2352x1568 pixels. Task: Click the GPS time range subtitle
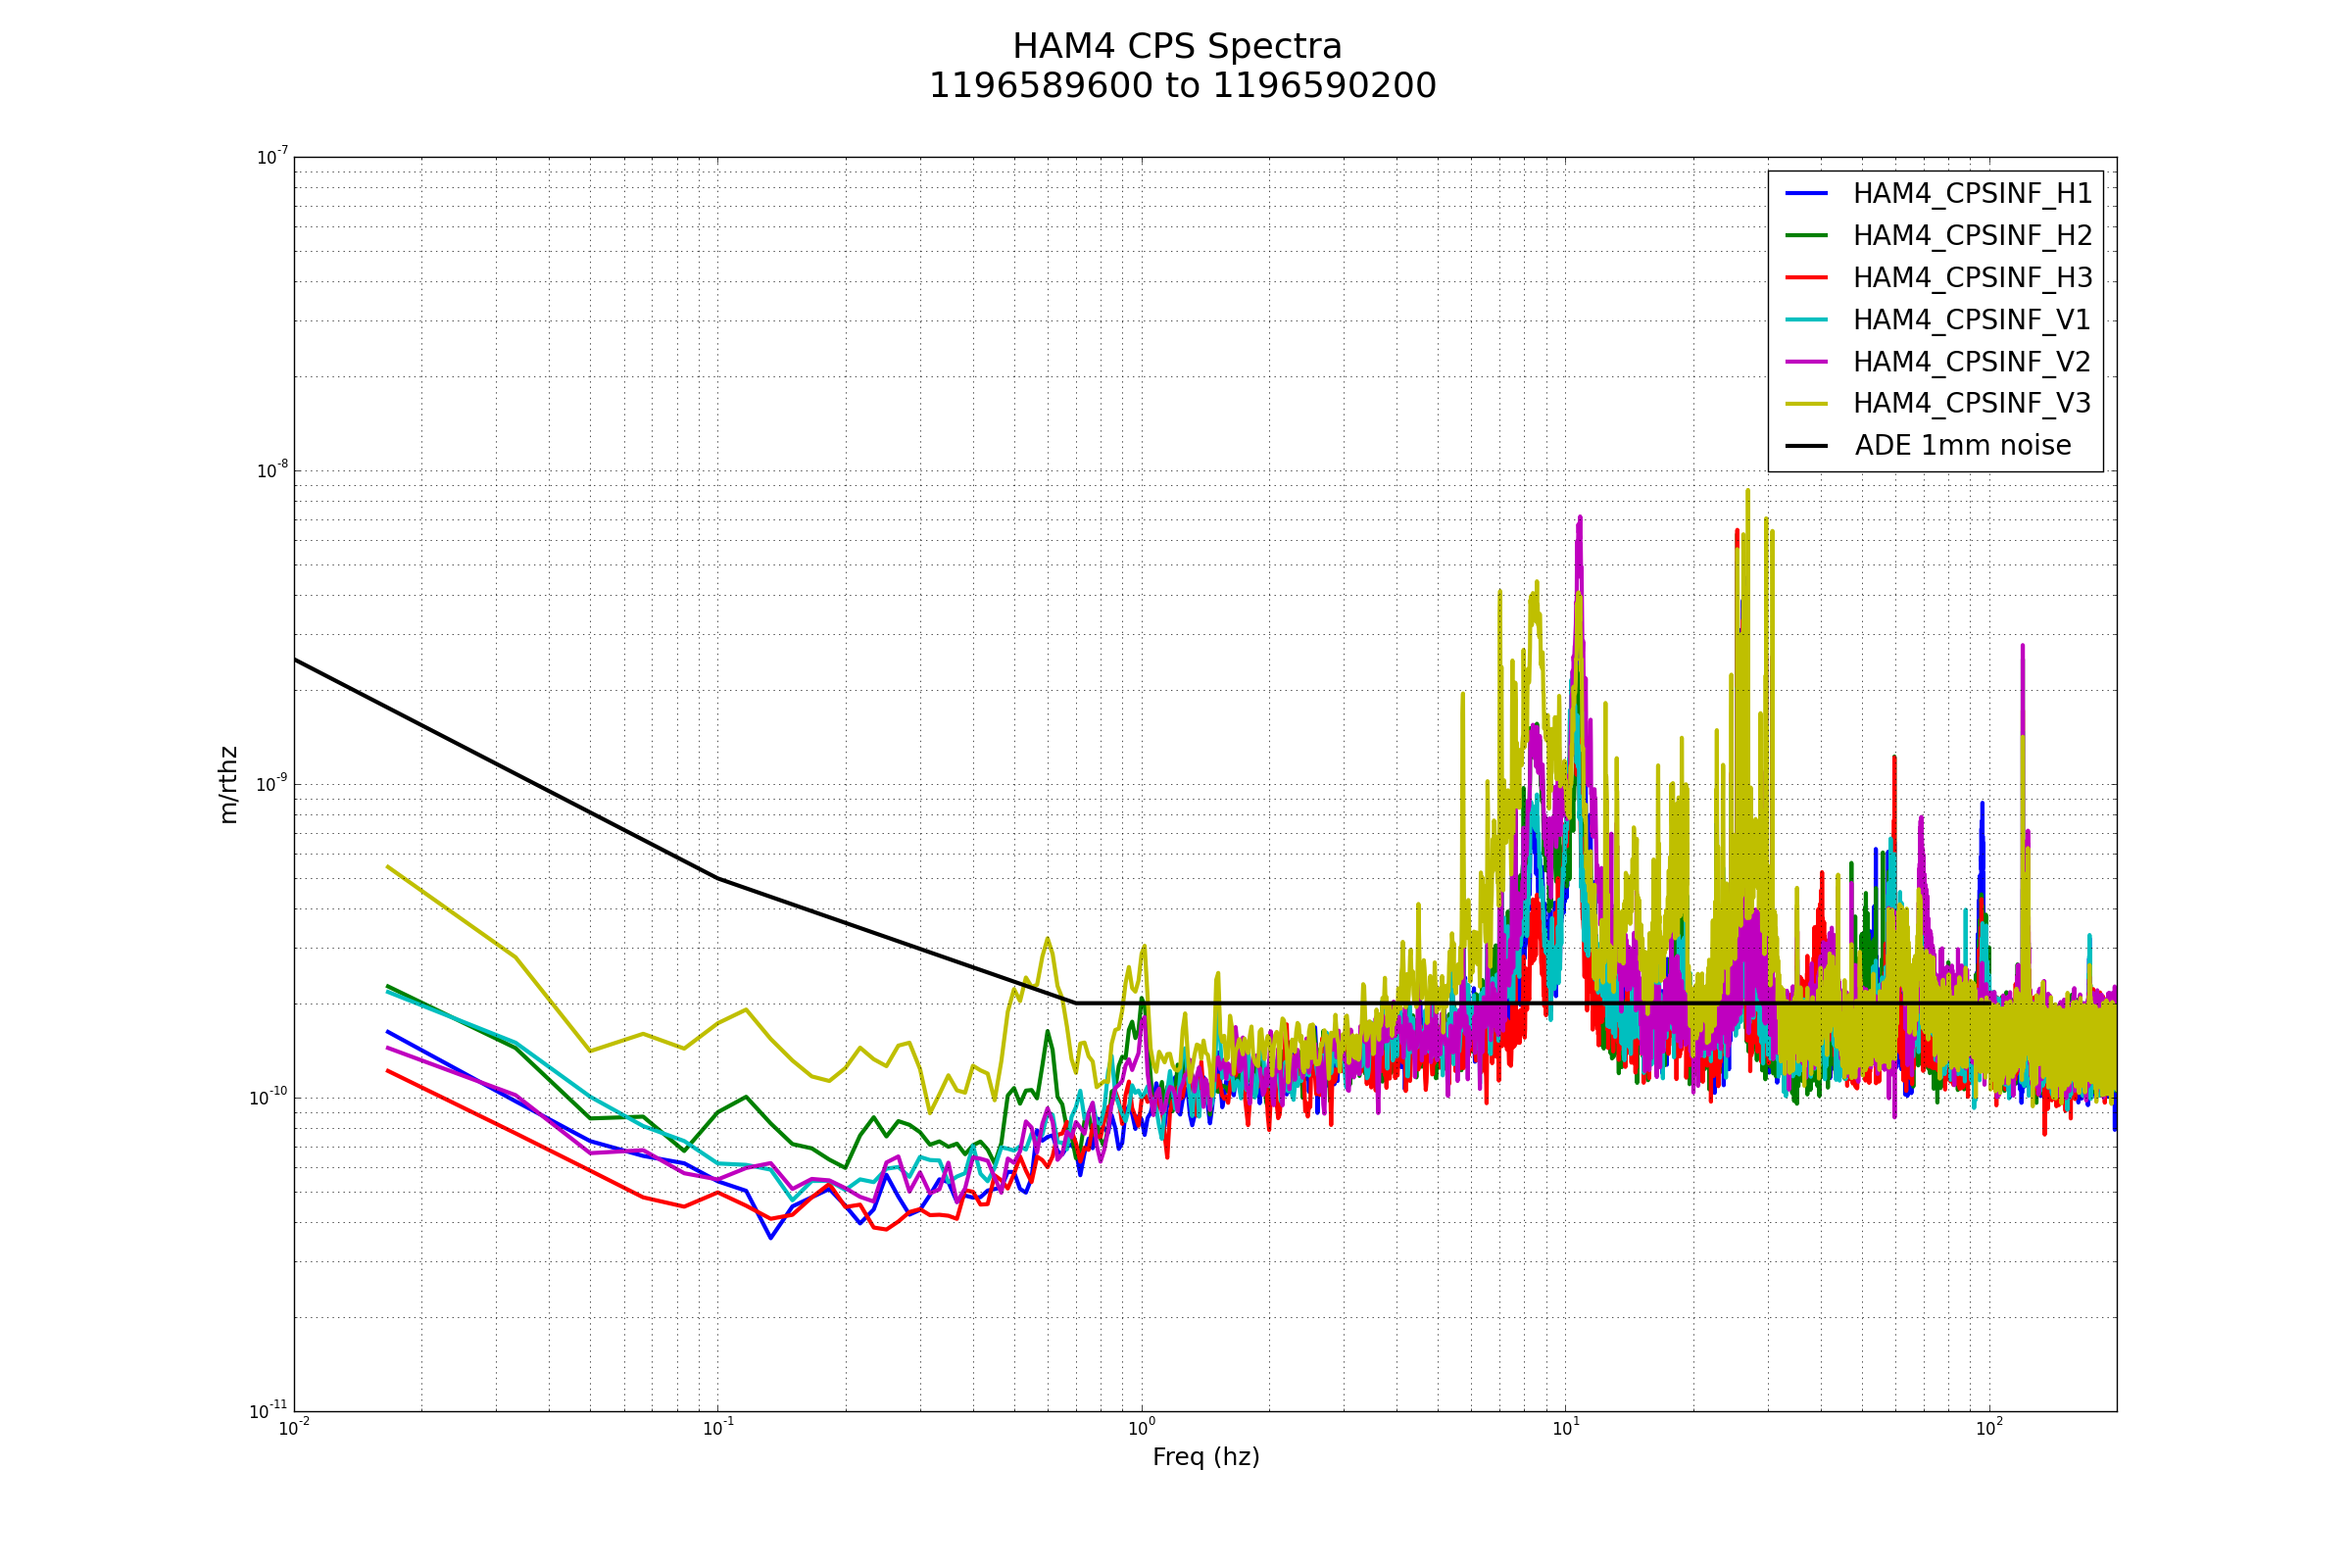(x=1182, y=86)
